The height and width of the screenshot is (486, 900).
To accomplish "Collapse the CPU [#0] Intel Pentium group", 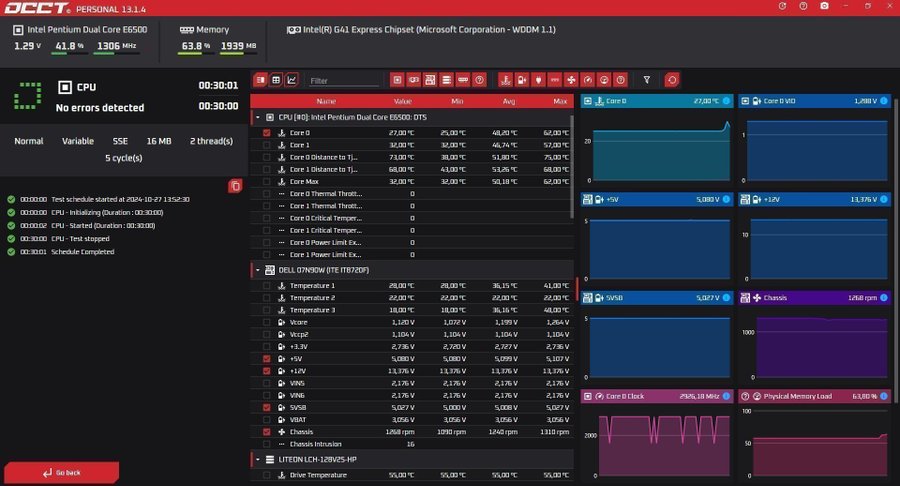I will click(x=257, y=117).
